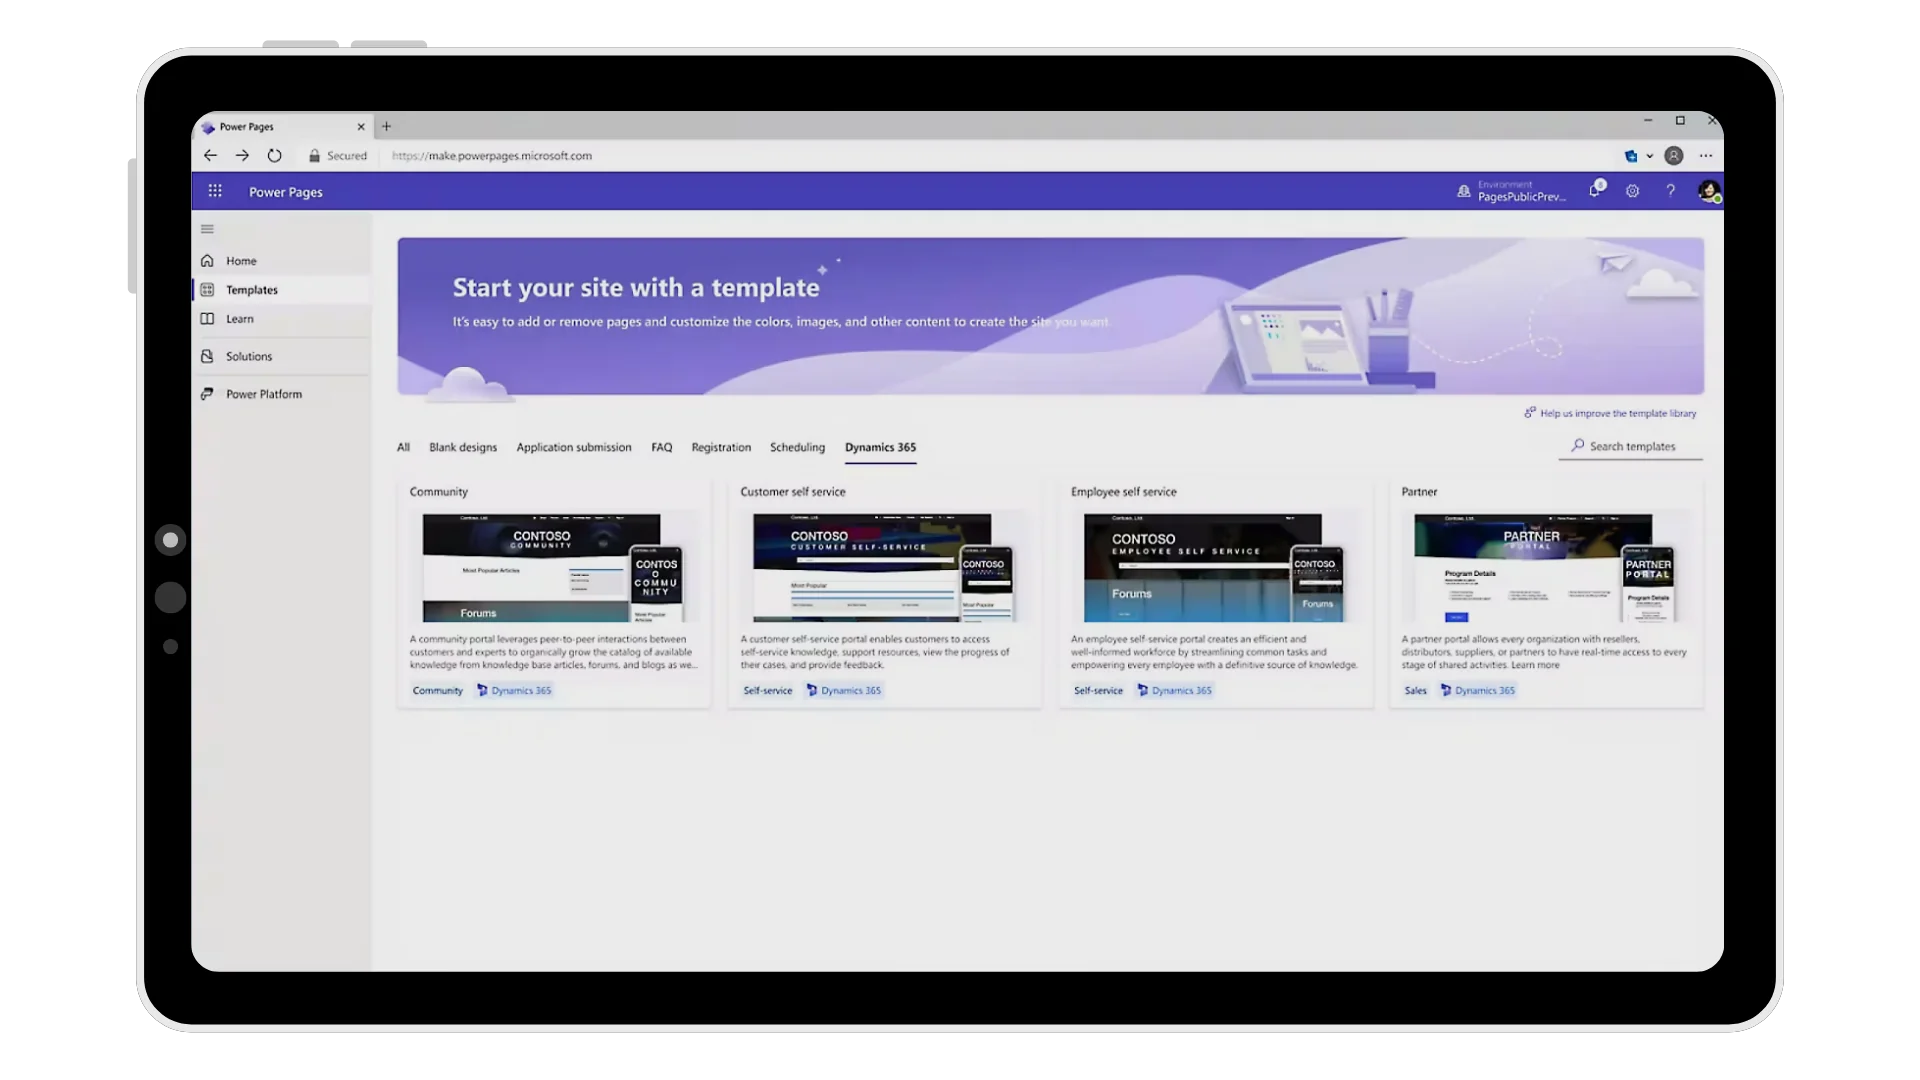Viewport: 1920px width, 1080px height.
Task: Open the Employee self service template thumbnail
Action: (1214, 568)
